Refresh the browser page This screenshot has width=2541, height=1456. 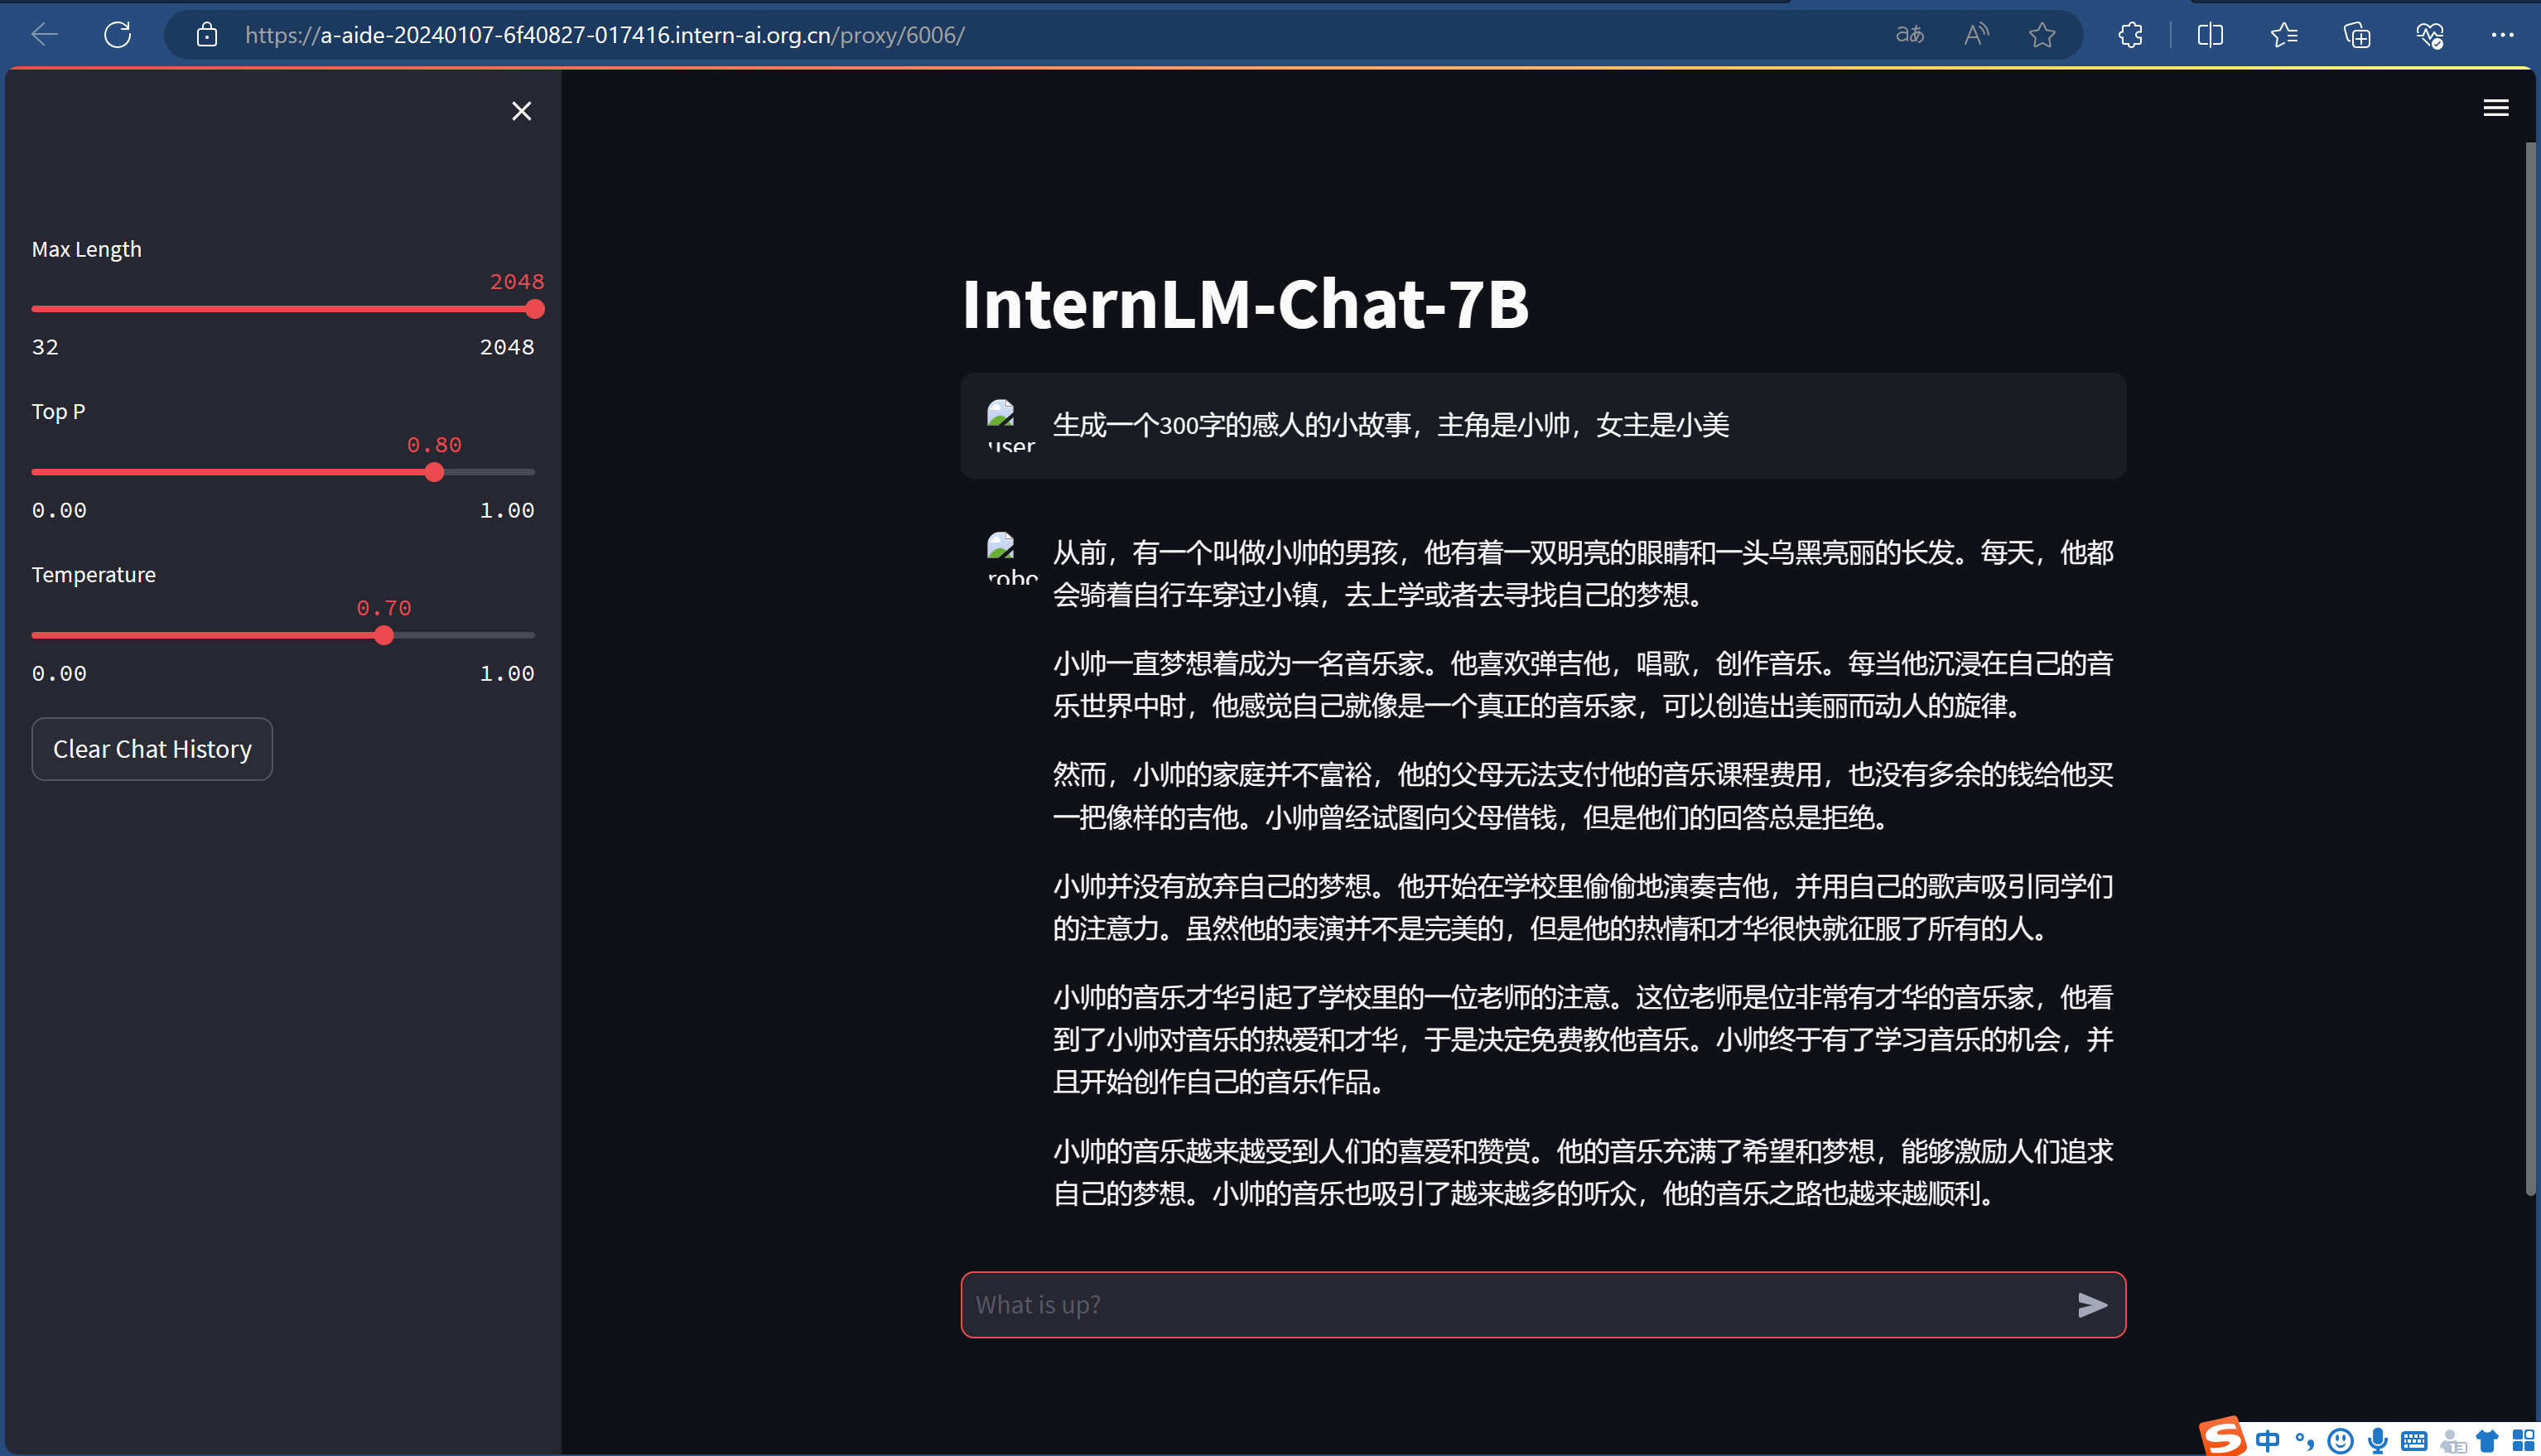pyautogui.click(x=118, y=35)
